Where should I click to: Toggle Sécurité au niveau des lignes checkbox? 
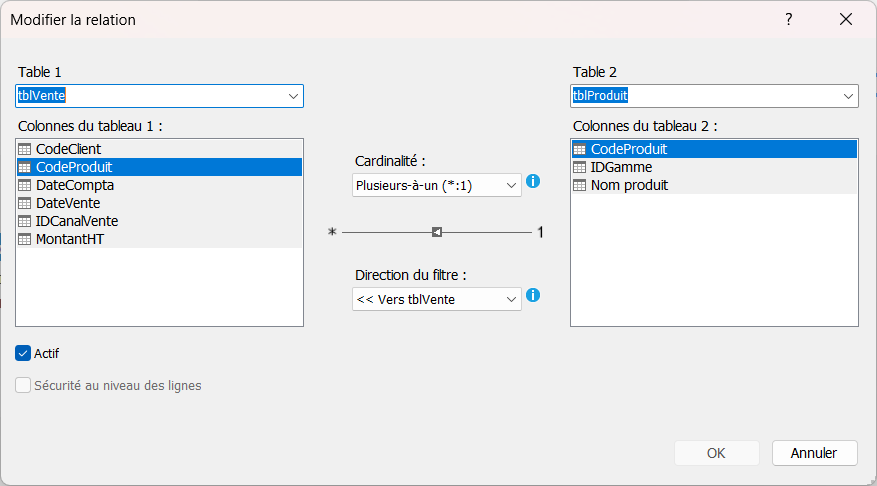point(23,385)
